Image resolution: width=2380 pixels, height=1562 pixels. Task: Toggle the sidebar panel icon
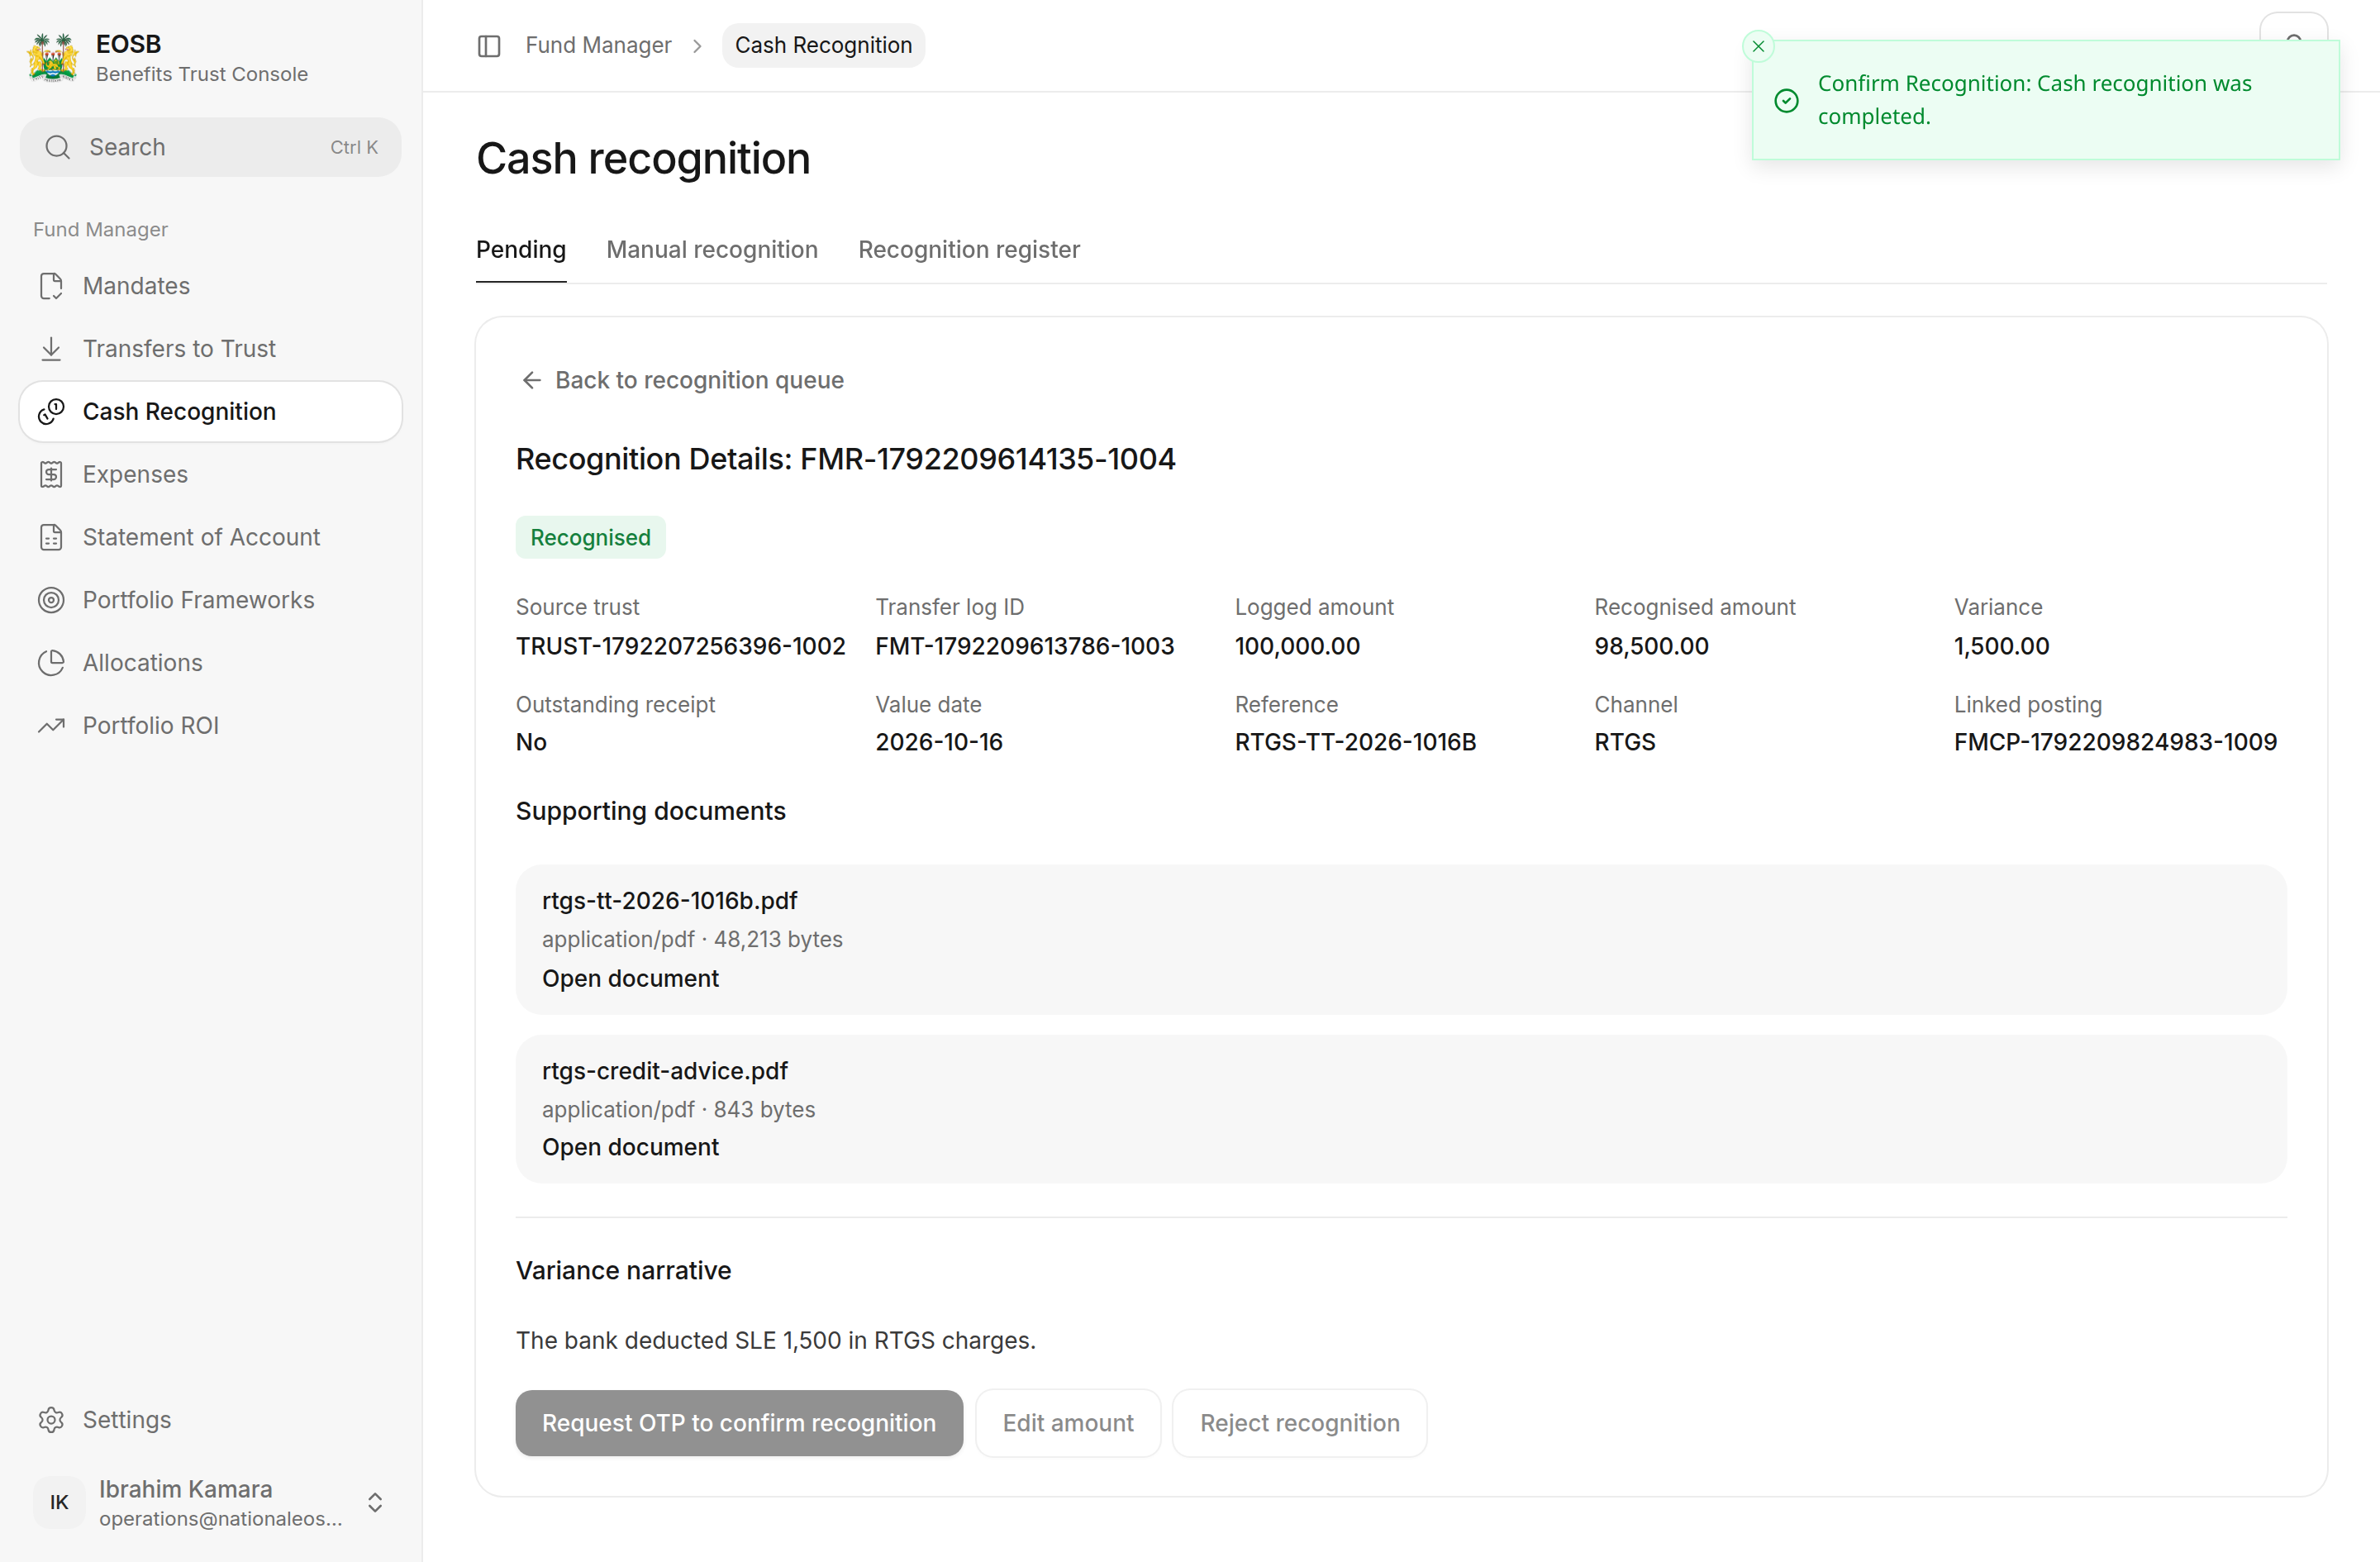tap(488, 46)
